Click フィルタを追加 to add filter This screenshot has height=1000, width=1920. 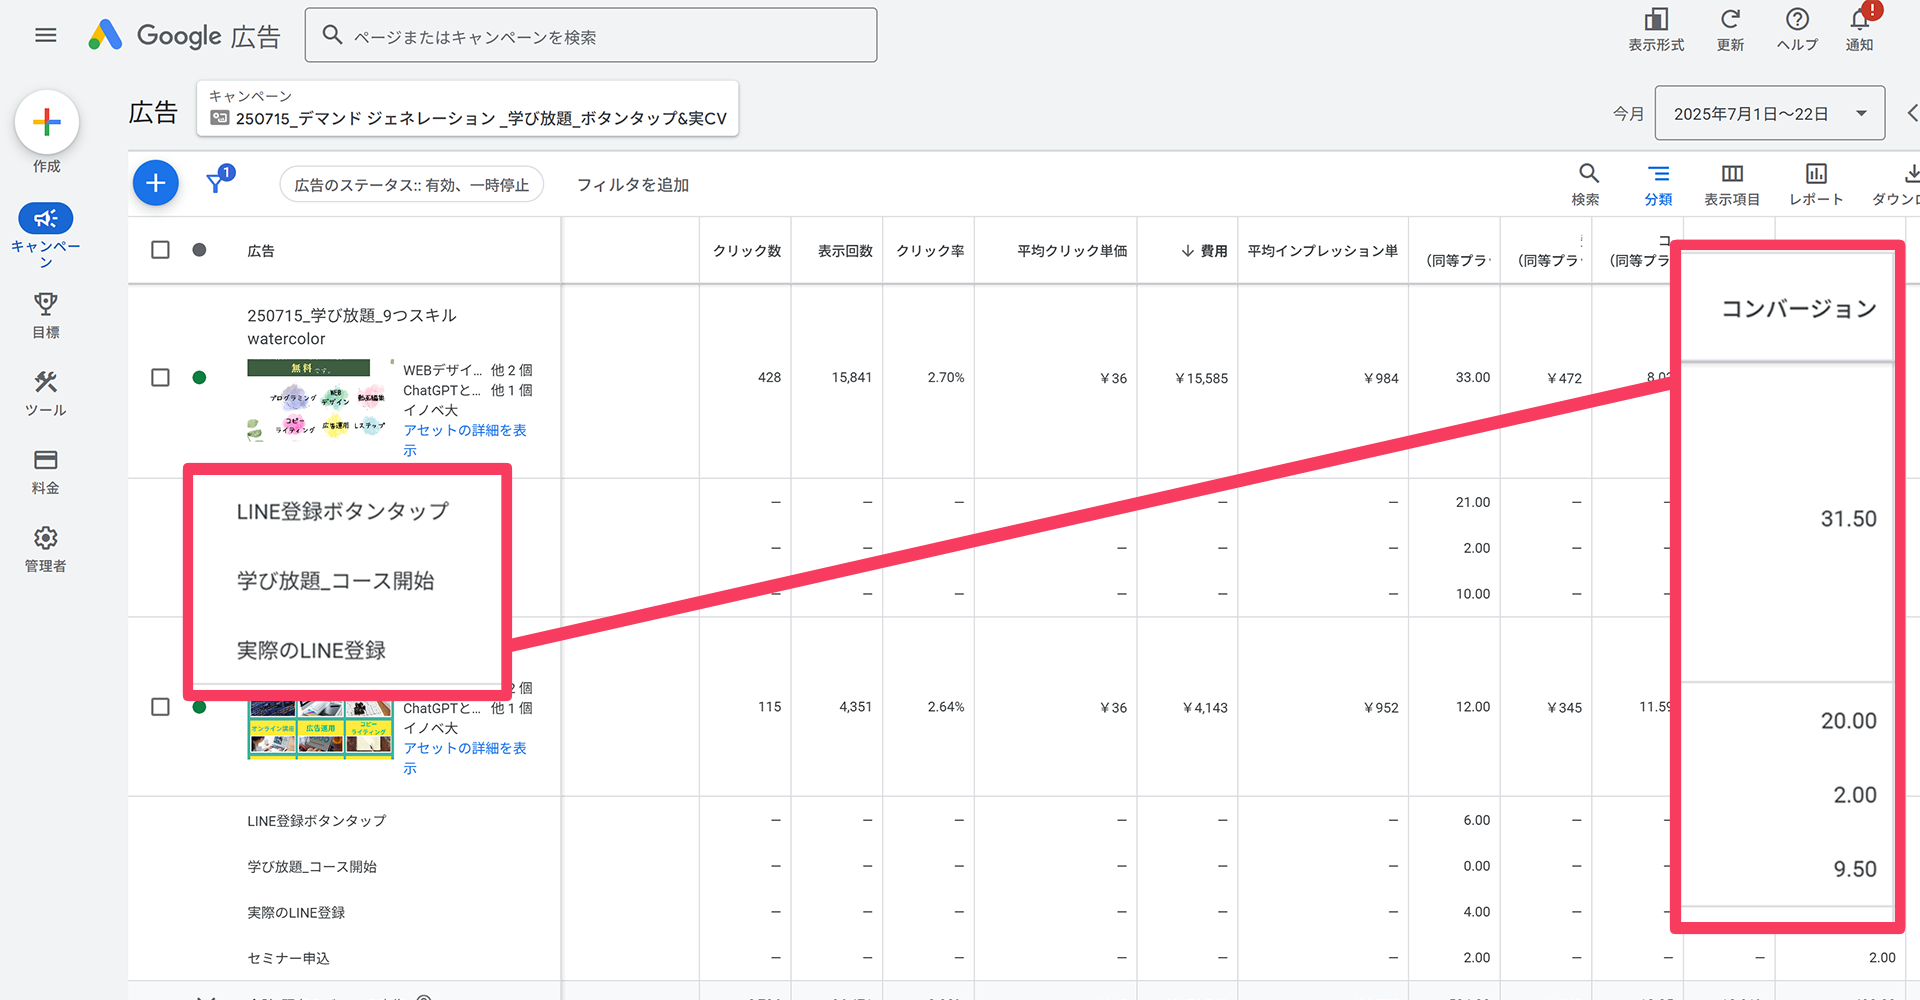(632, 185)
